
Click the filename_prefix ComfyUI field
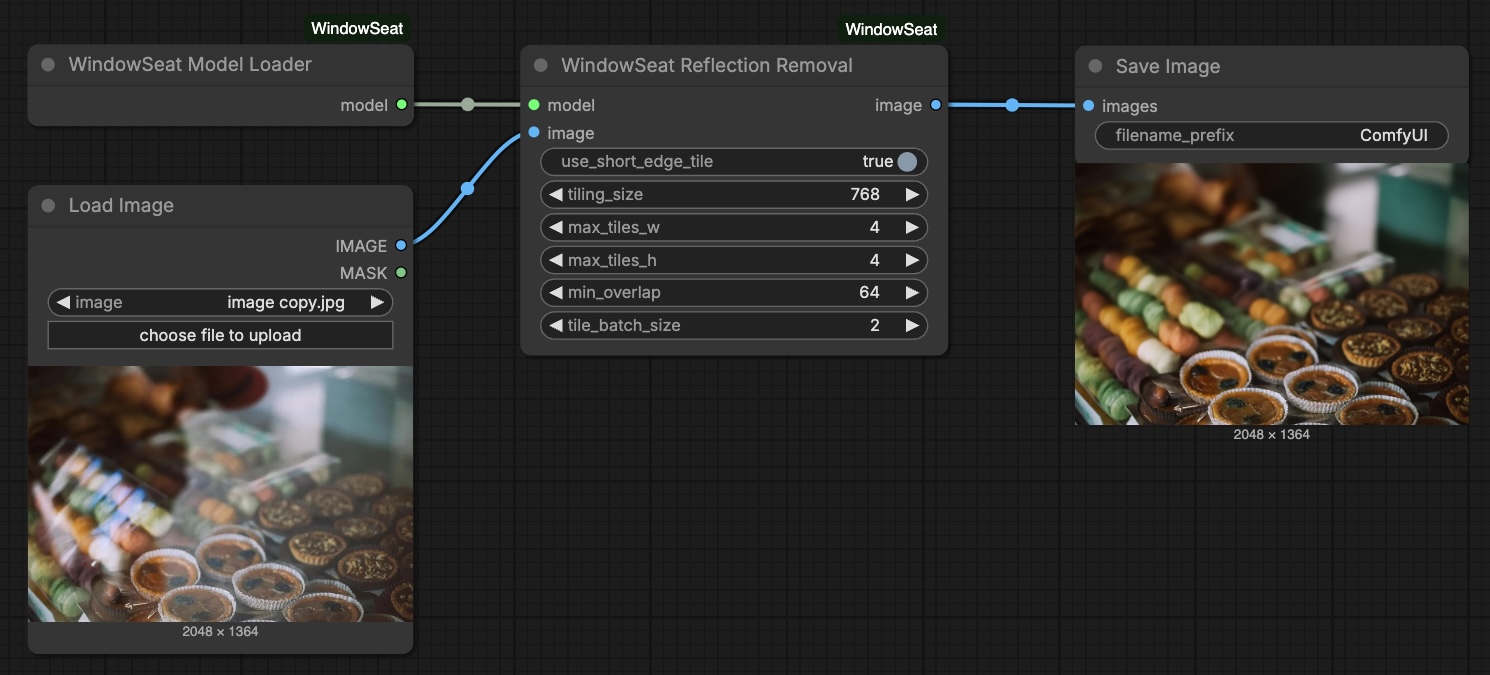1272,136
